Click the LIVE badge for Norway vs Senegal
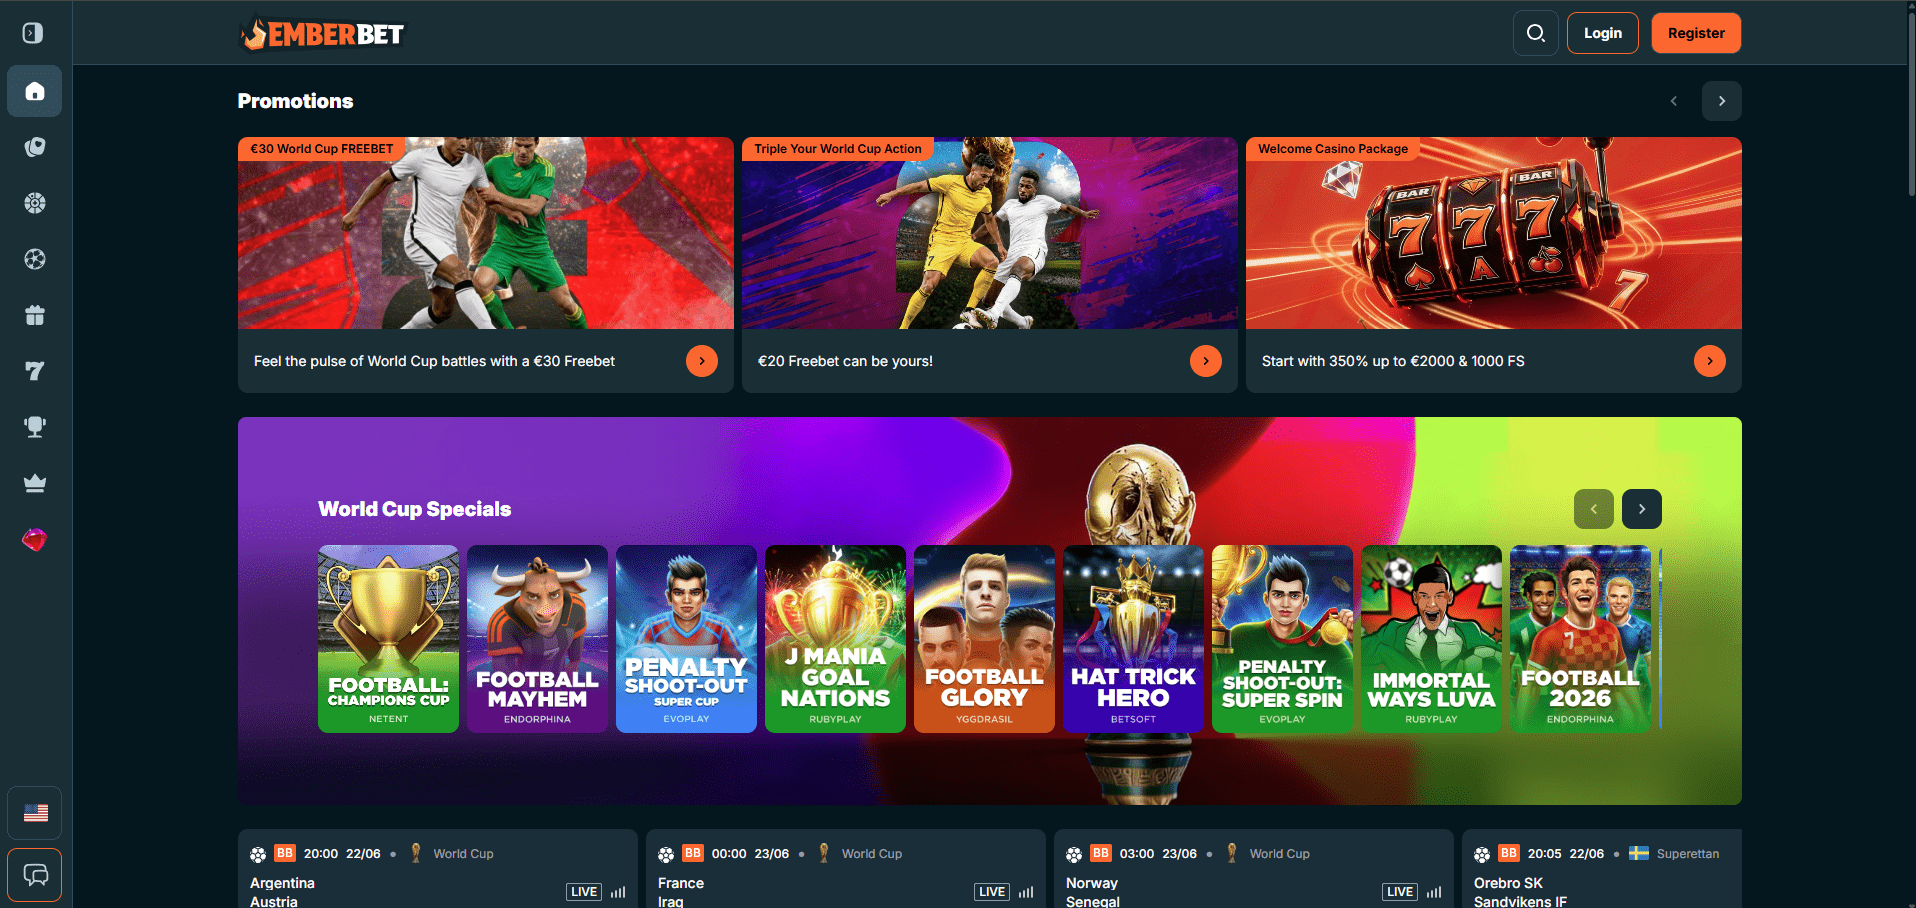The width and height of the screenshot is (1916, 908). pyautogui.click(x=1400, y=892)
